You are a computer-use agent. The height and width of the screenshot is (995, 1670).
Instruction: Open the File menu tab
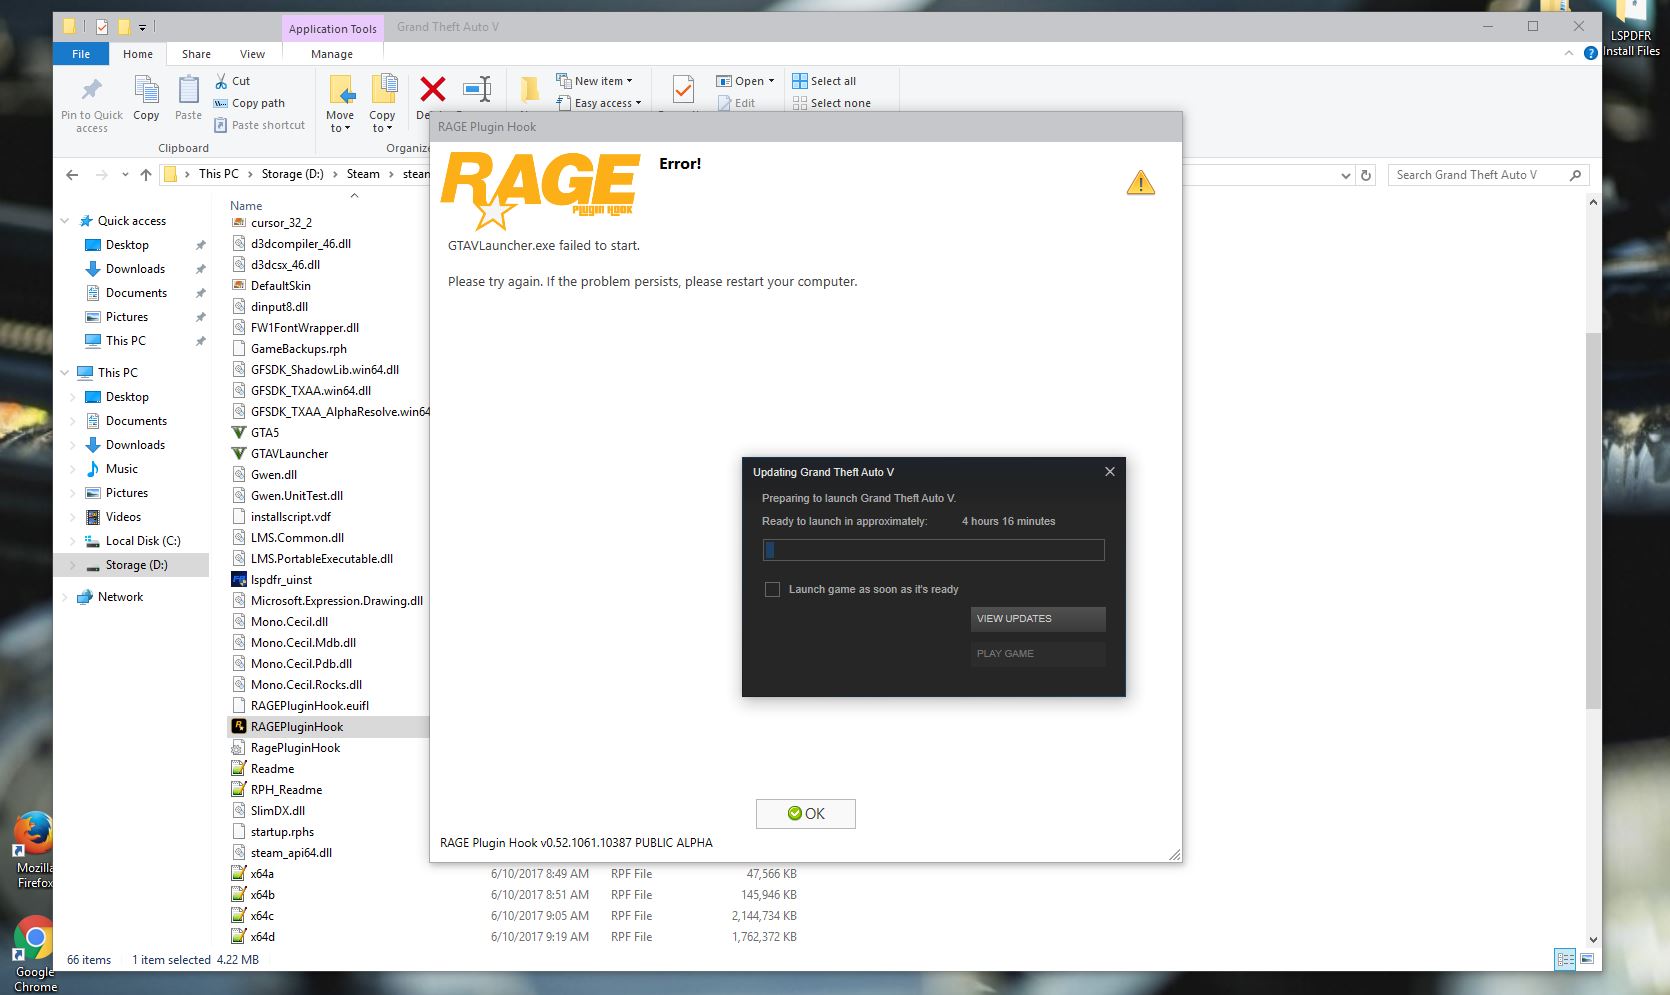(x=81, y=54)
